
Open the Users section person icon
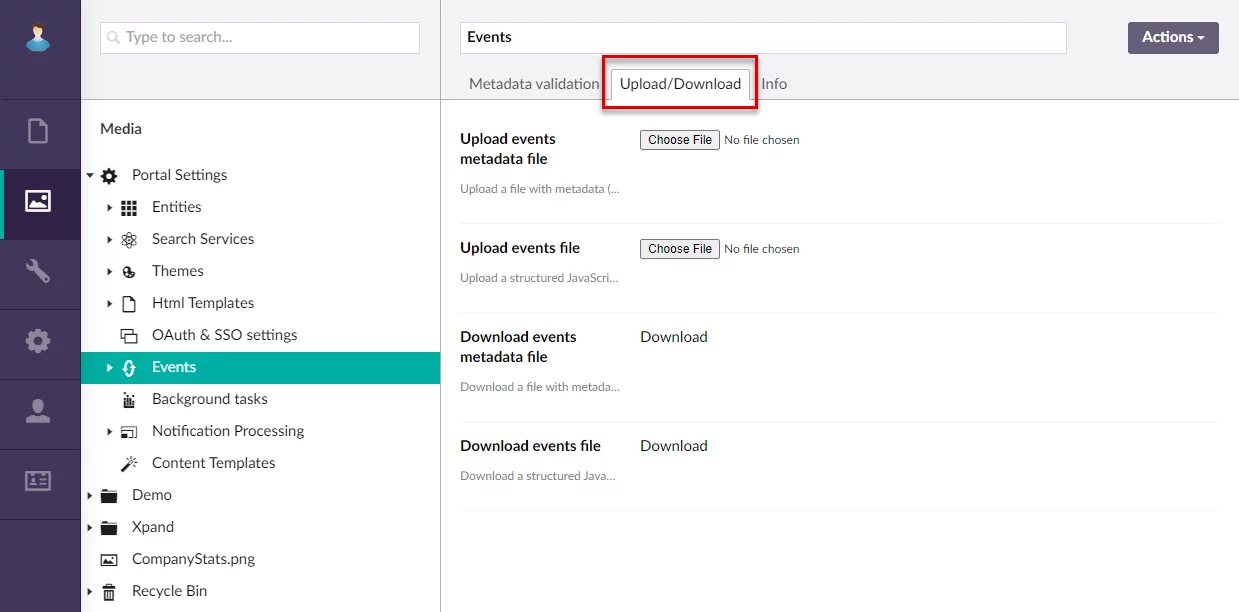(x=38, y=411)
